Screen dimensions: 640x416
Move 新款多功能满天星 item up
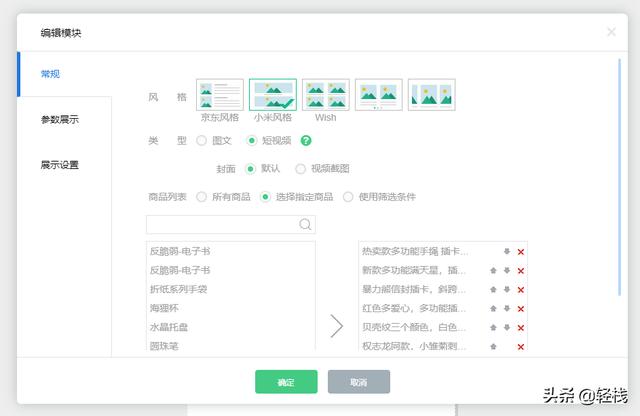coord(493,270)
